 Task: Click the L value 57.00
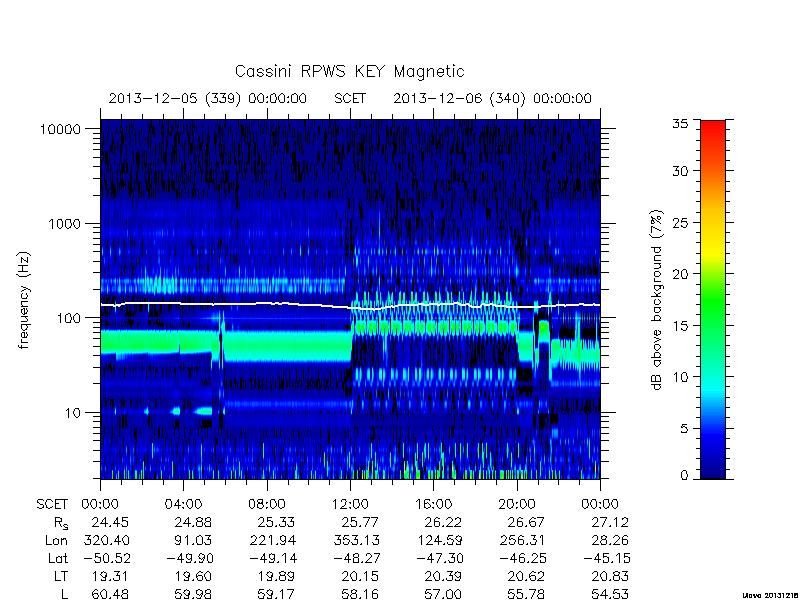point(443,594)
